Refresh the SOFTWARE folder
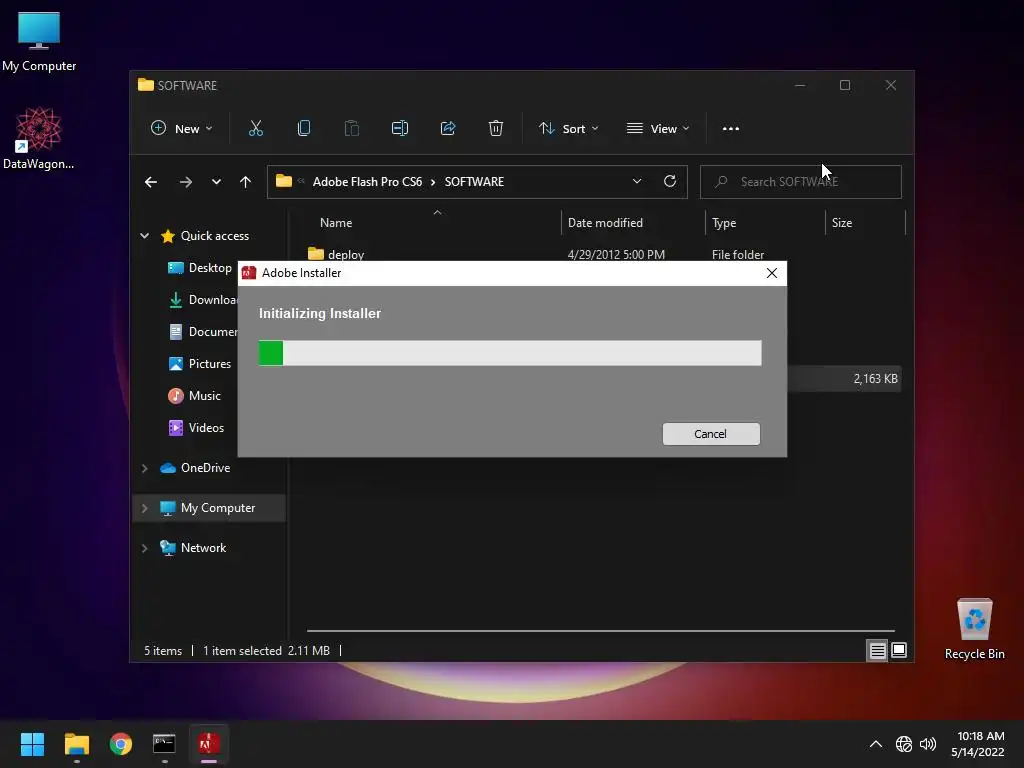This screenshot has width=1024, height=768. coord(670,182)
